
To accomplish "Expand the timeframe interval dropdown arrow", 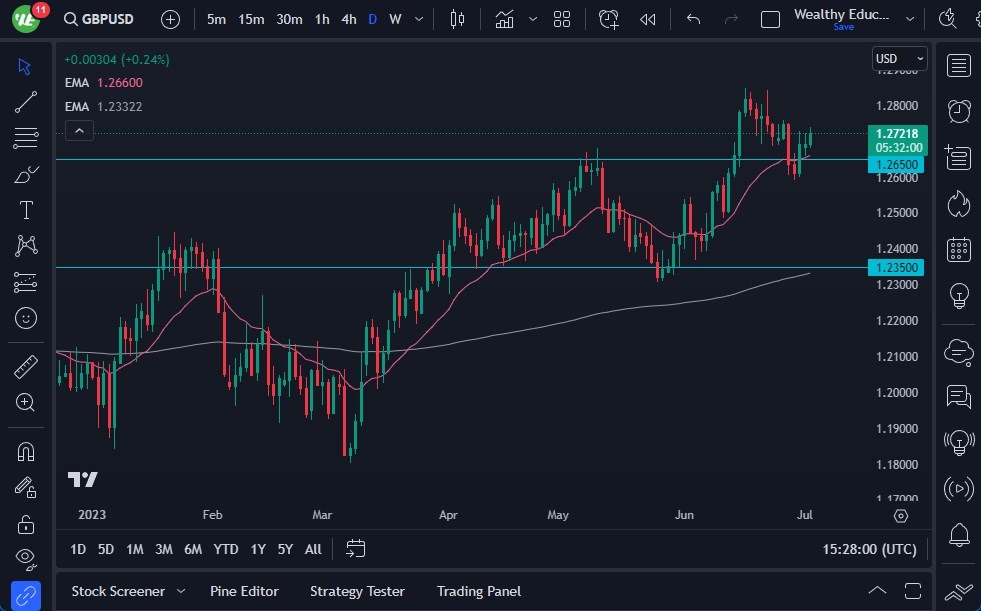I will pyautogui.click(x=418, y=19).
